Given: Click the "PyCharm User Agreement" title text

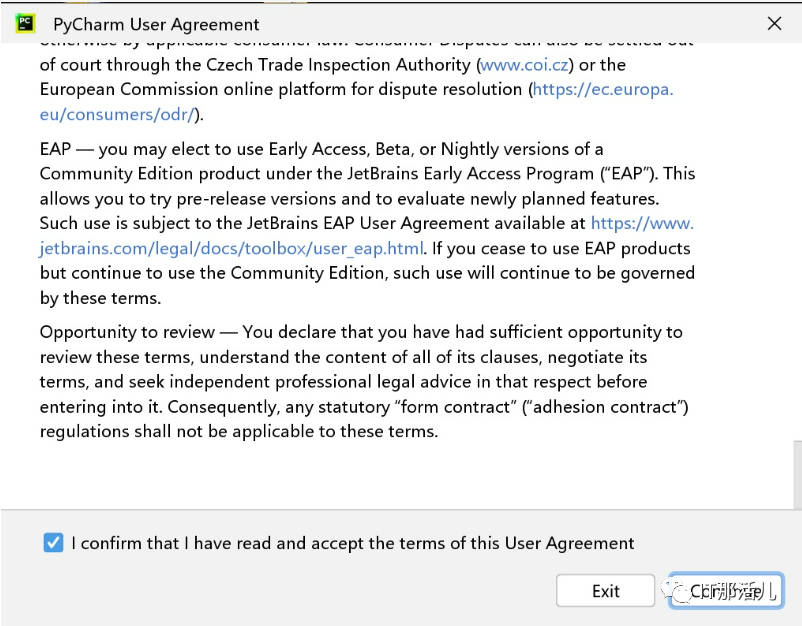Looking at the screenshot, I should click(x=156, y=24).
